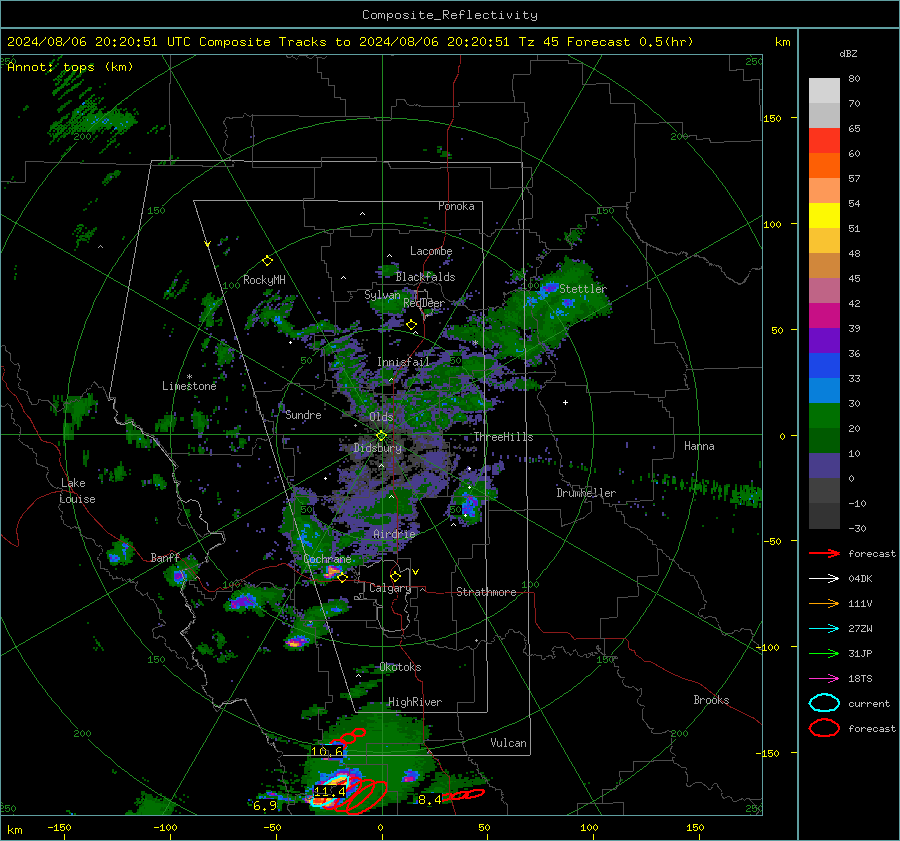The height and width of the screenshot is (841, 900).
Task: Click the 10.6 storm top label
Action: click(327, 751)
